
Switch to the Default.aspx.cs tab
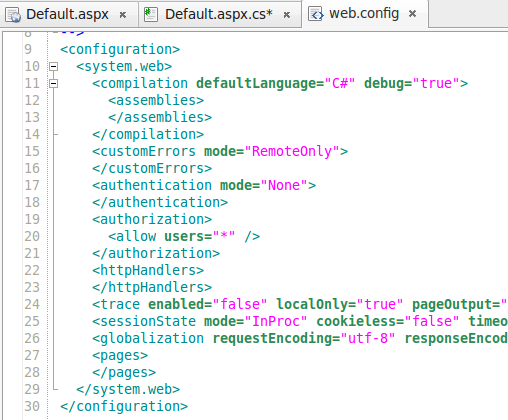[220, 14]
